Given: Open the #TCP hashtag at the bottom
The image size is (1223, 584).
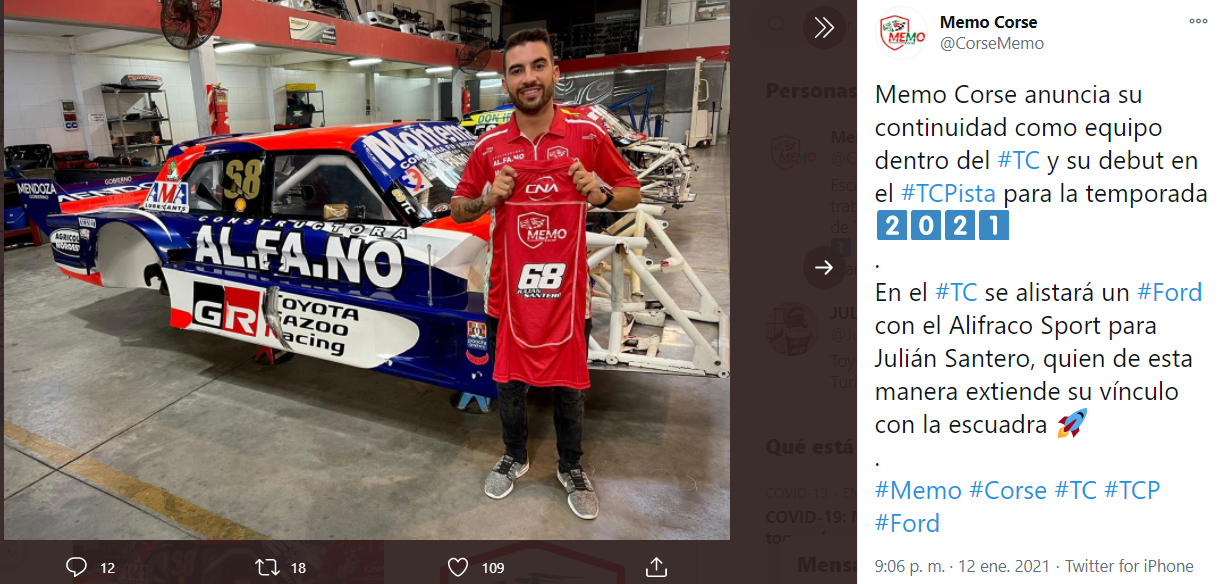Looking at the screenshot, I should click(1132, 491).
